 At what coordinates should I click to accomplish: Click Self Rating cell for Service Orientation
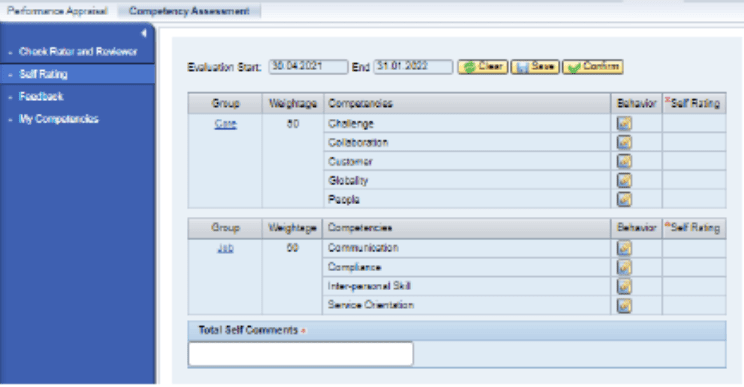pos(694,305)
